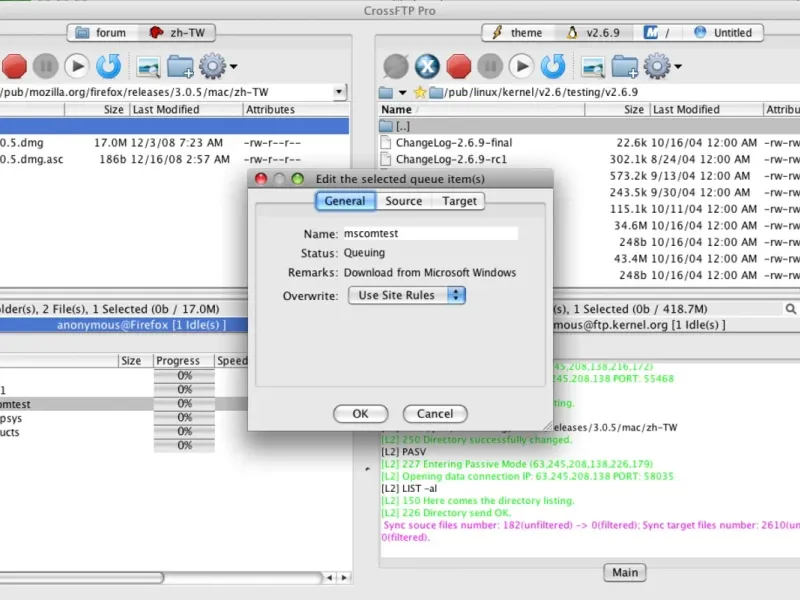Click the Name field containing mscomtest

coord(429,233)
